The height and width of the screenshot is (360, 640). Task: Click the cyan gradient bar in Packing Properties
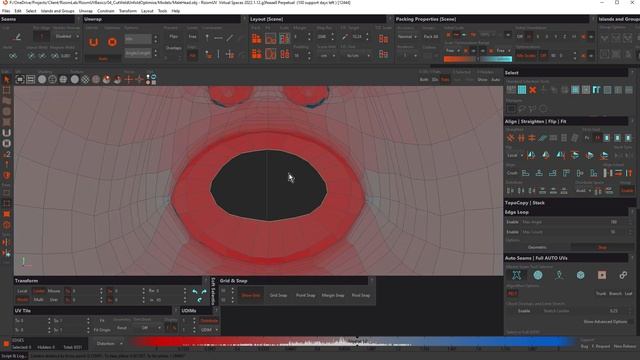tap(496, 59)
